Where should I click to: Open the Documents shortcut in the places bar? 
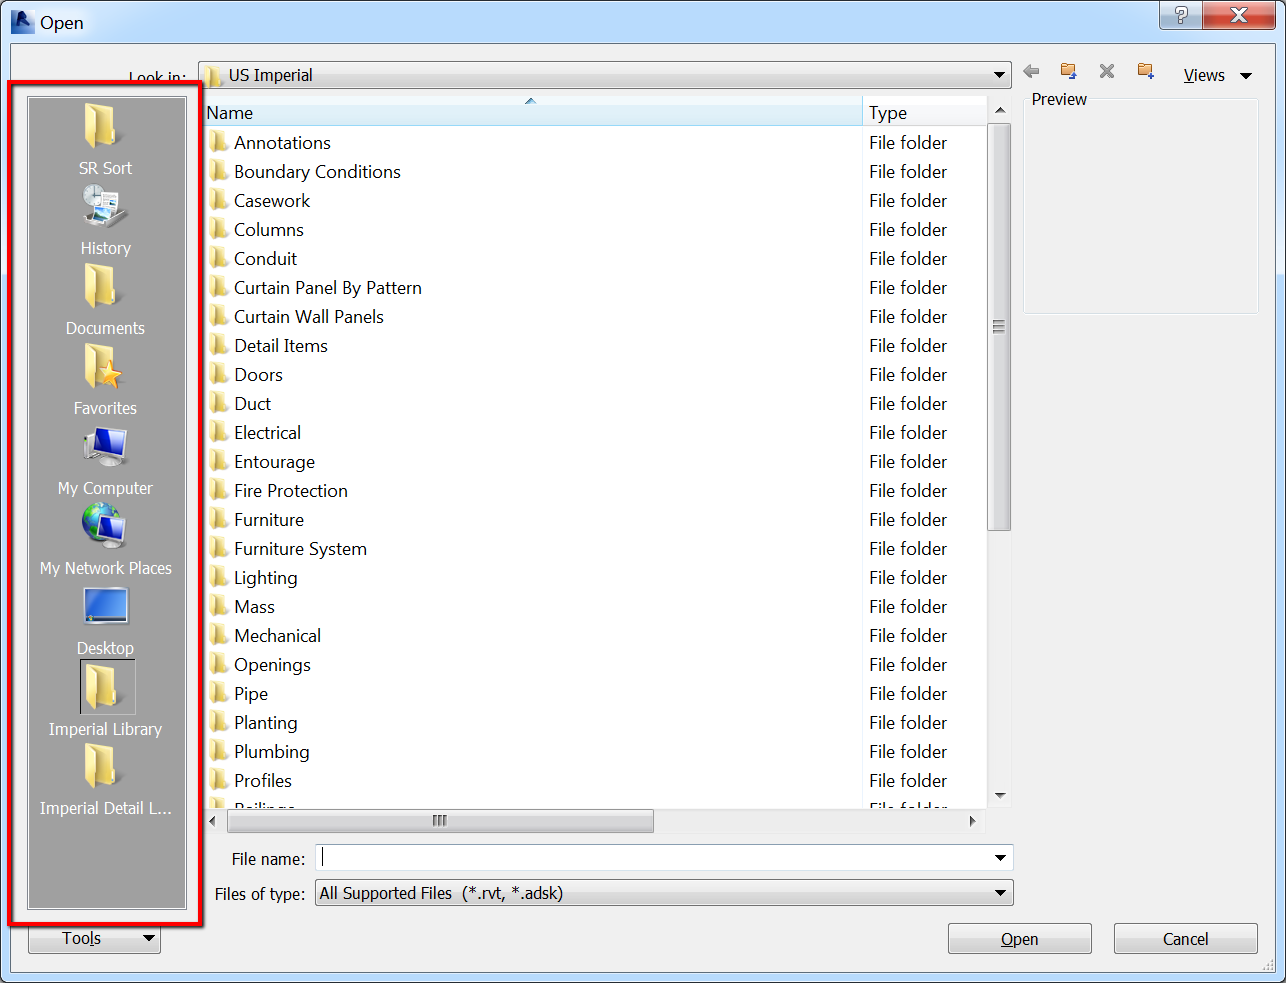click(105, 300)
